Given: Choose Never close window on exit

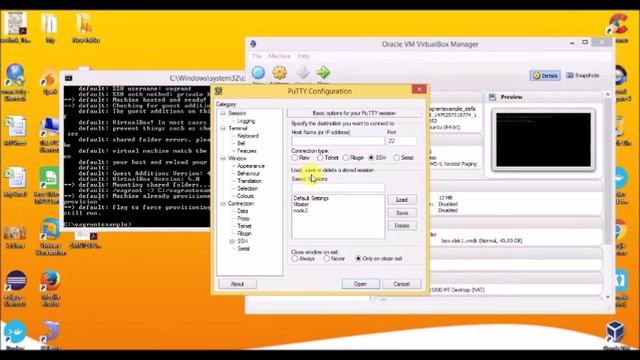Looking at the screenshot, I should (327, 259).
